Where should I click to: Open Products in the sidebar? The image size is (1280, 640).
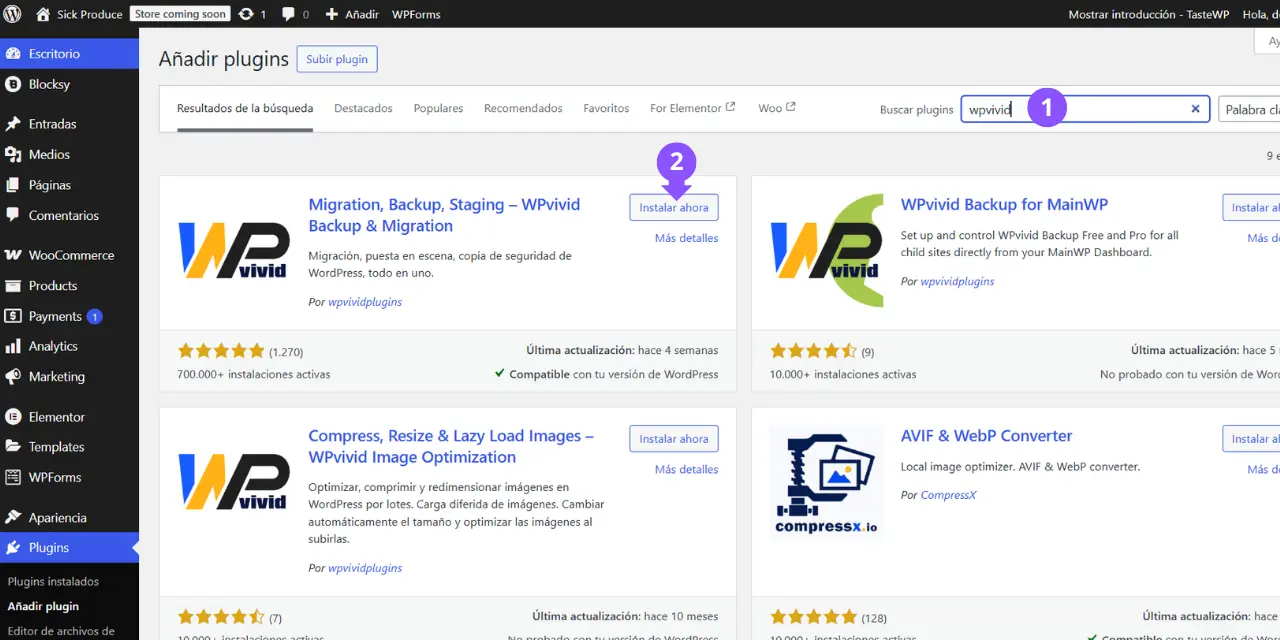[x=69, y=285]
